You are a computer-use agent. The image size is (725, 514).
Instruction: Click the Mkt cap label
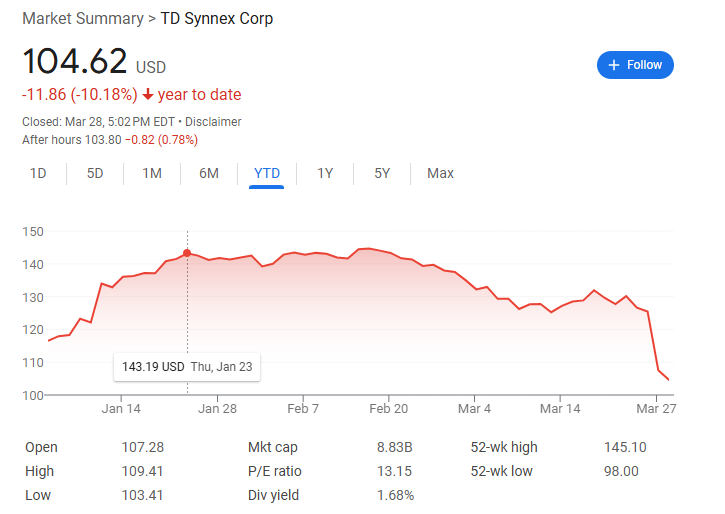(x=273, y=447)
